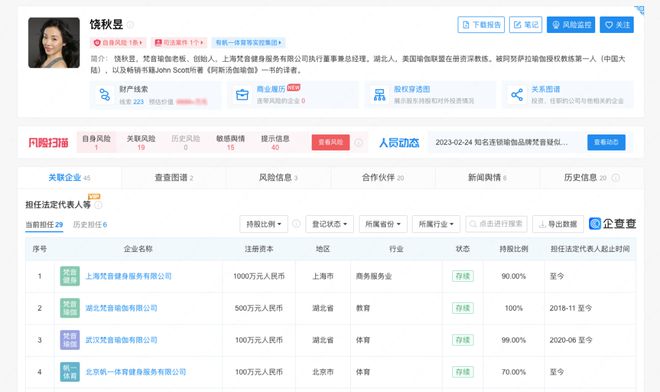Click the info icon next to 查看风险
Image resolution: width=660 pixels, height=392 pixels.
(x=358, y=142)
